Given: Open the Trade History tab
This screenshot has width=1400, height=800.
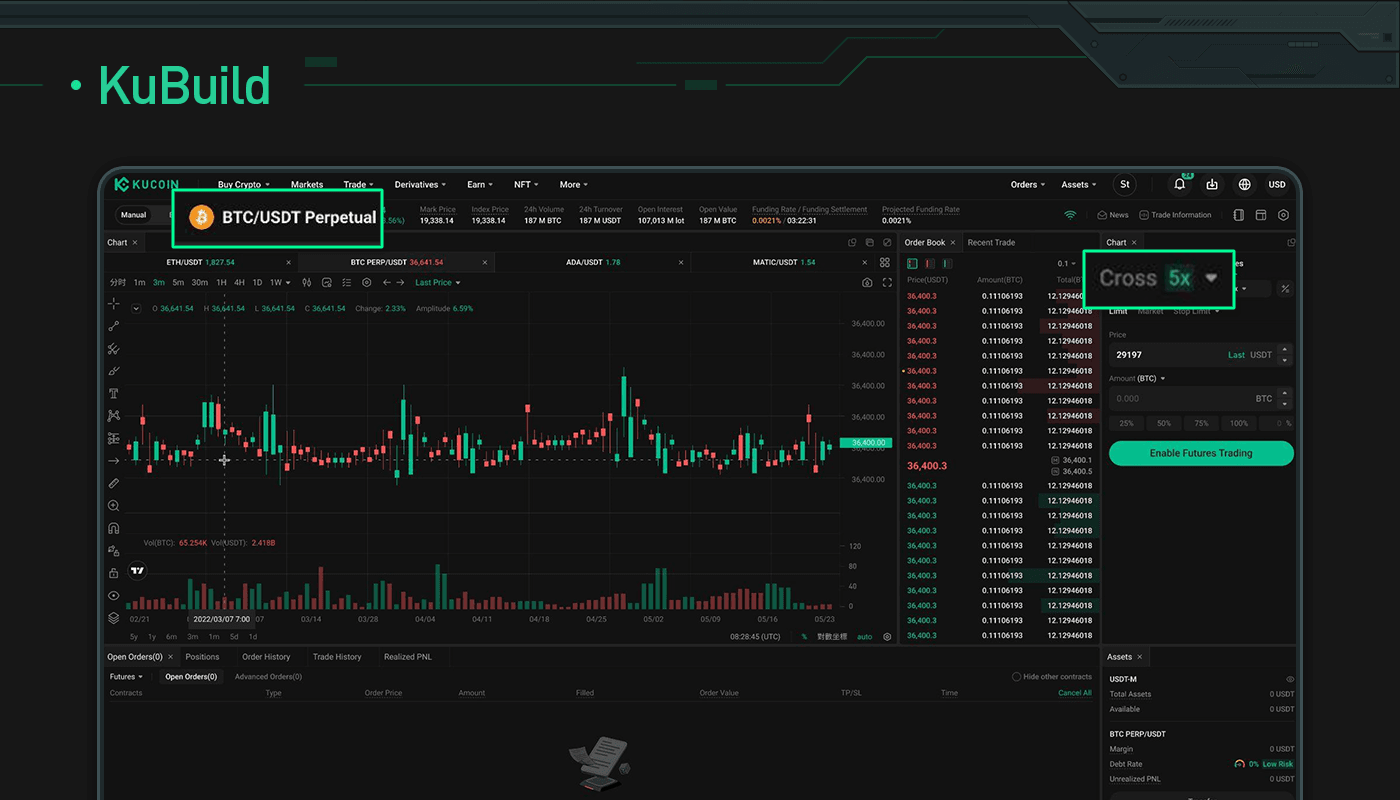Looking at the screenshot, I should pyautogui.click(x=337, y=657).
